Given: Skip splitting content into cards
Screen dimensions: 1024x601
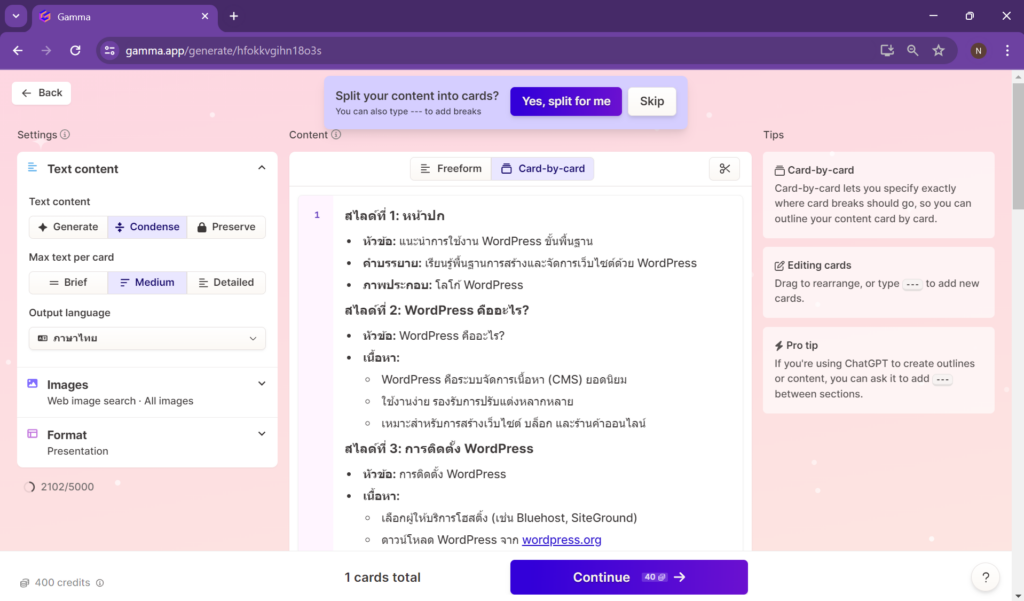Looking at the screenshot, I should pos(652,101).
